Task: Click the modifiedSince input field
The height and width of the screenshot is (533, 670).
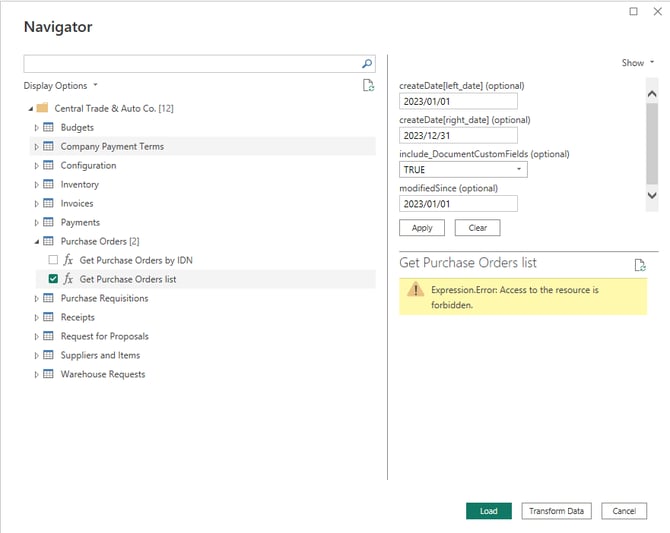Action: tap(458, 203)
